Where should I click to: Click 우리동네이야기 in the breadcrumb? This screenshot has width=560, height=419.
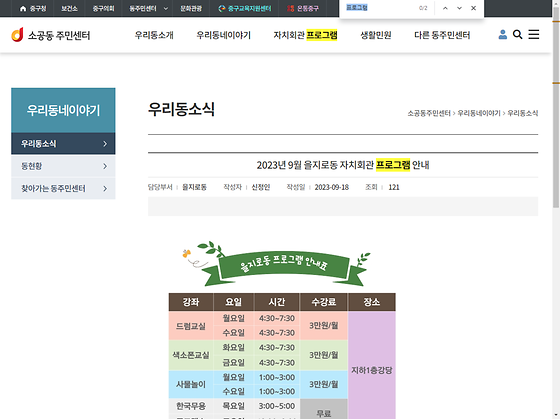point(479,113)
